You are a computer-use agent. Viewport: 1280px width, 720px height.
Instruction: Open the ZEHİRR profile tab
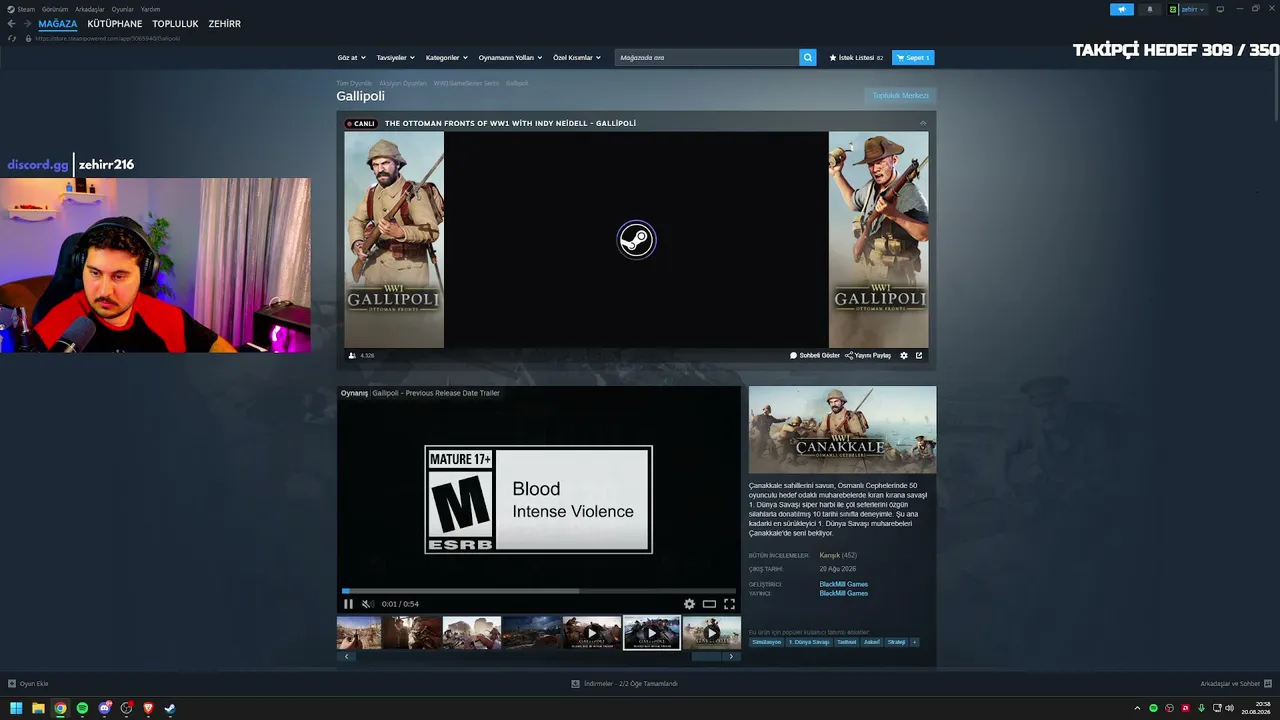click(x=225, y=24)
